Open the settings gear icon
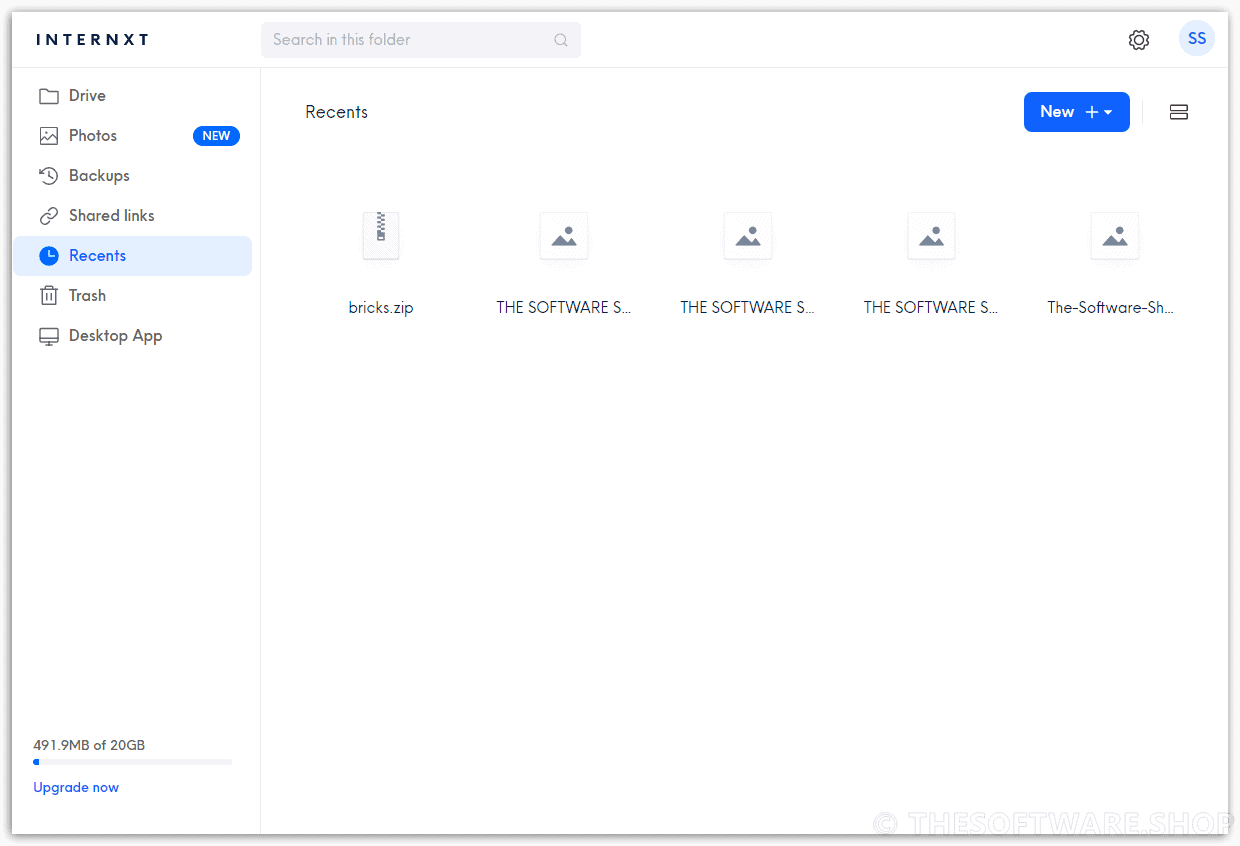Screen dimensions: 1240x846 pos(1138,40)
